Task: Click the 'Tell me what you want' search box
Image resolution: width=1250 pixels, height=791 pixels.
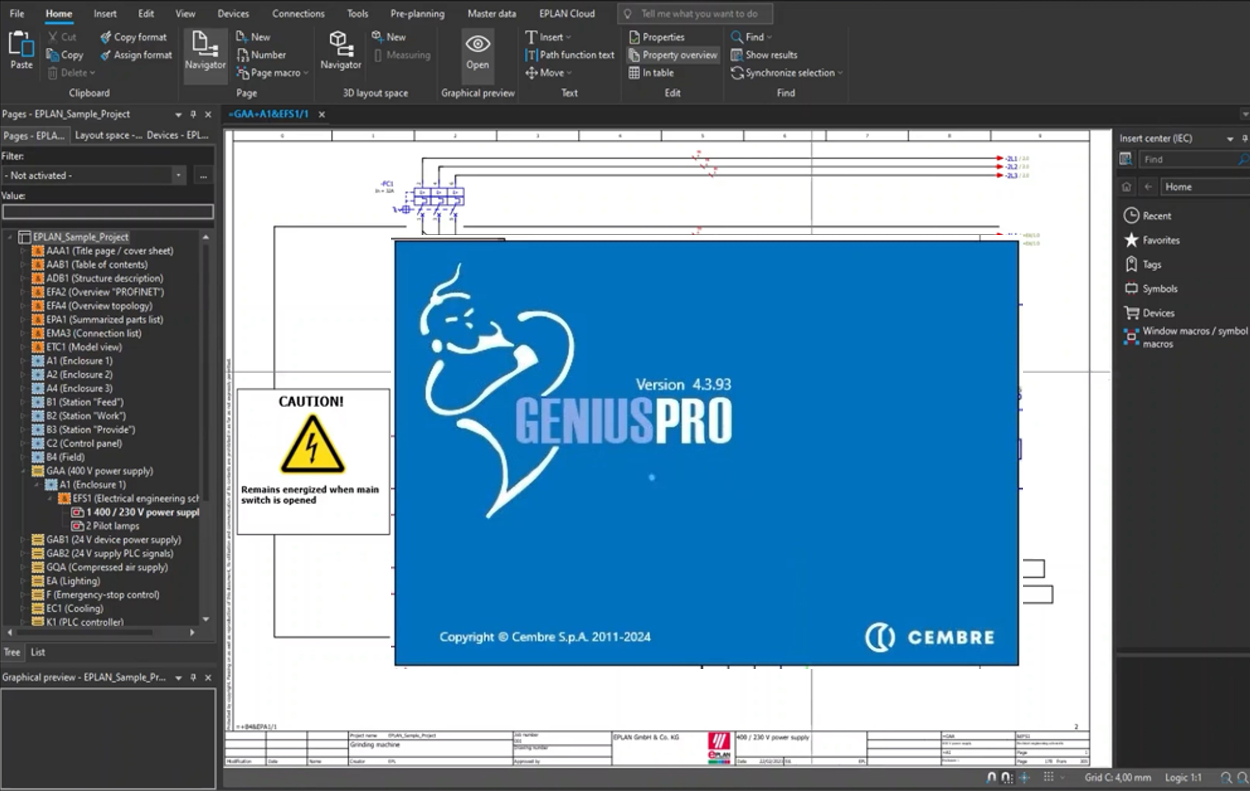Action: [x=698, y=14]
